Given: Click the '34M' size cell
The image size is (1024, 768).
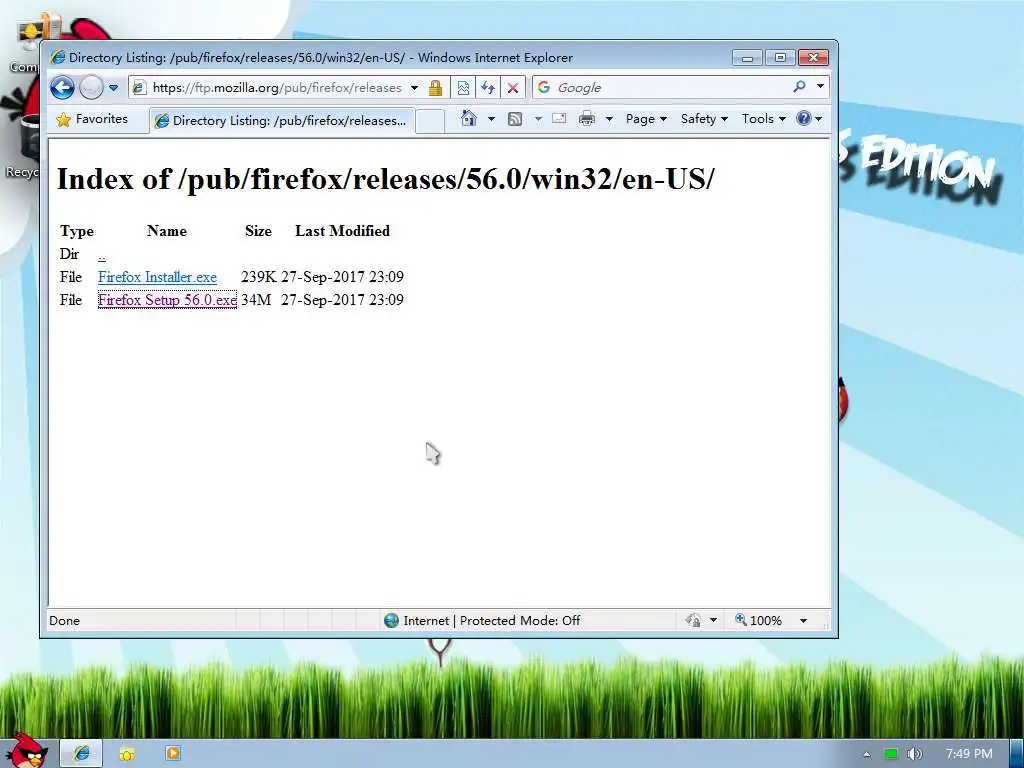Looking at the screenshot, I should tap(256, 300).
